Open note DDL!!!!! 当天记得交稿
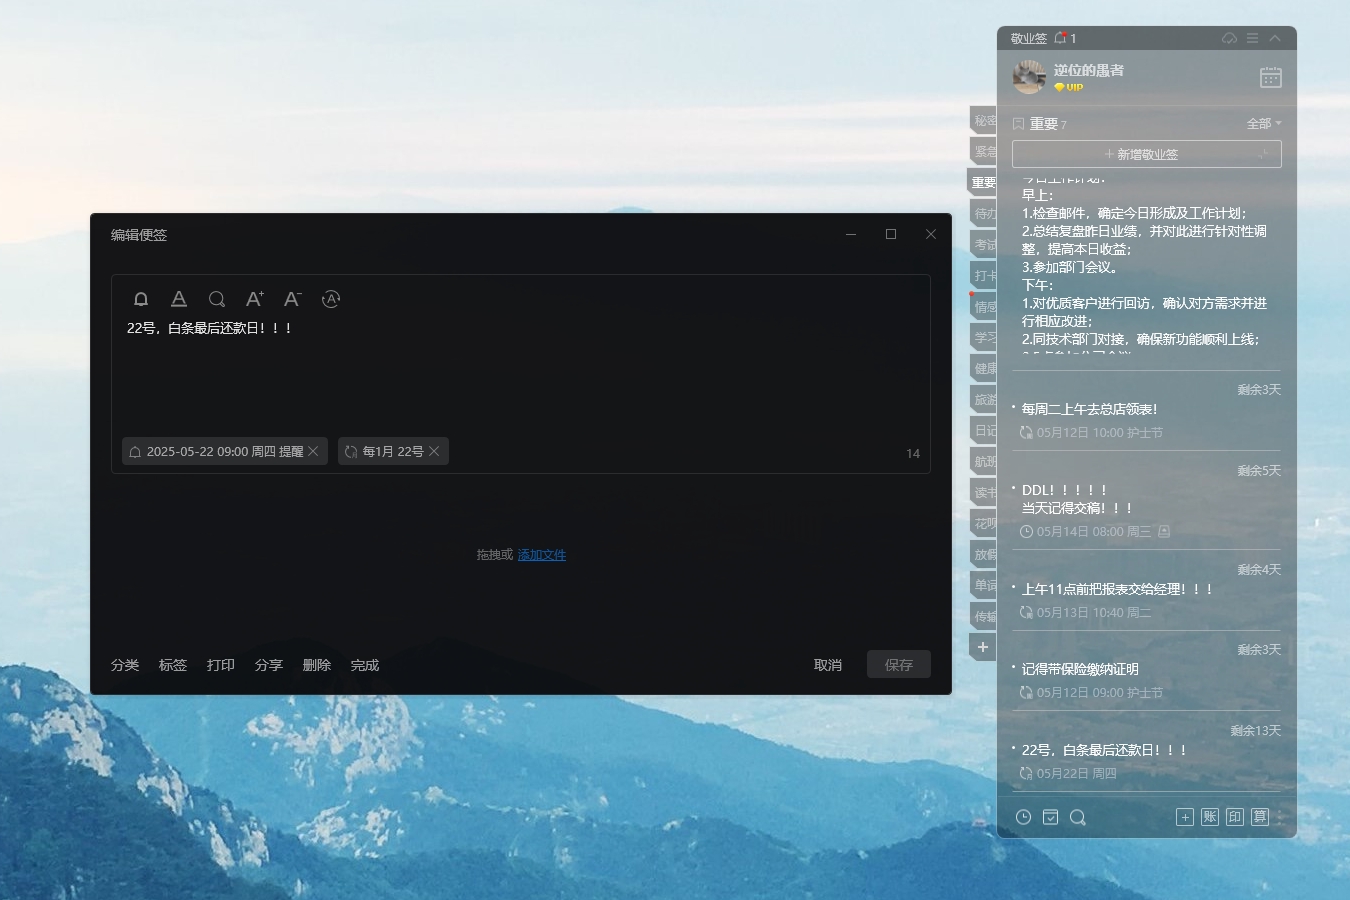 1076,499
